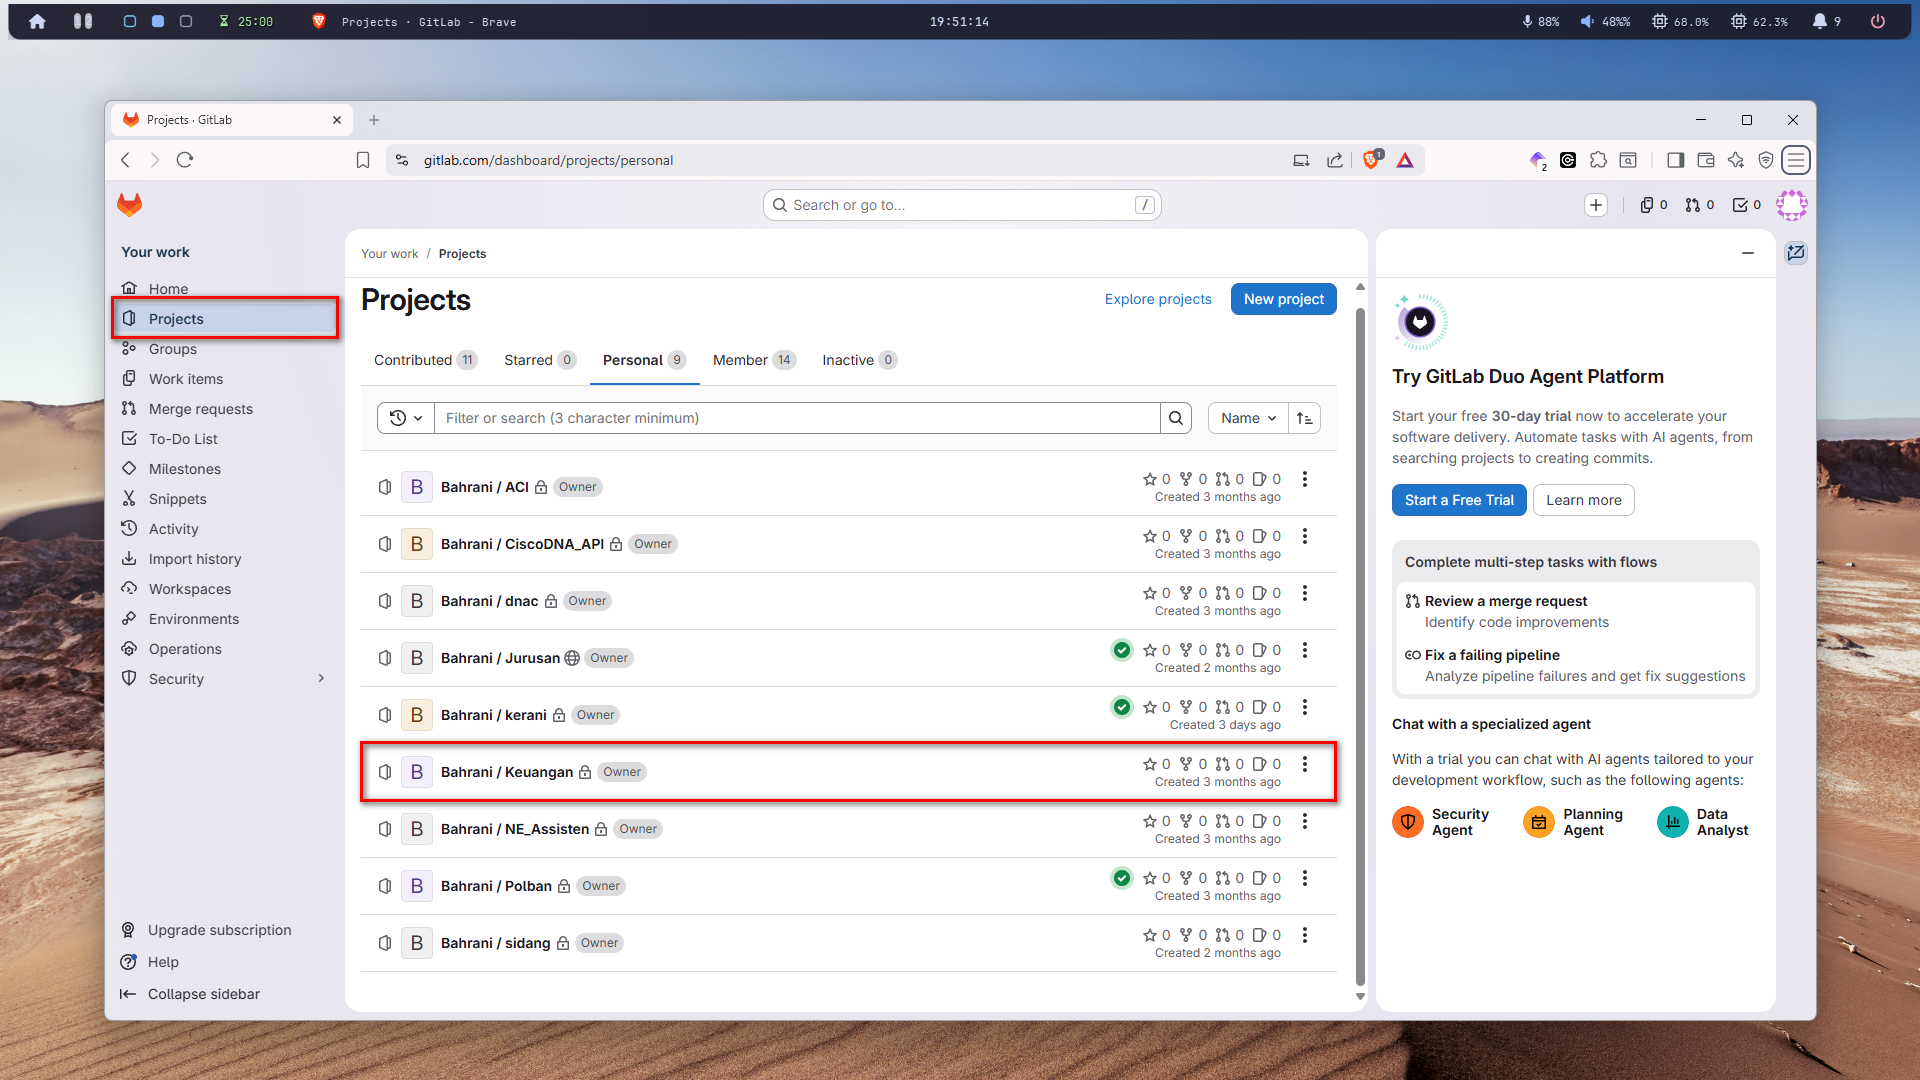Open actions menu for Bahrani / Jurusan
The height and width of the screenshot is (1080, 1920).
(1305, 650)
